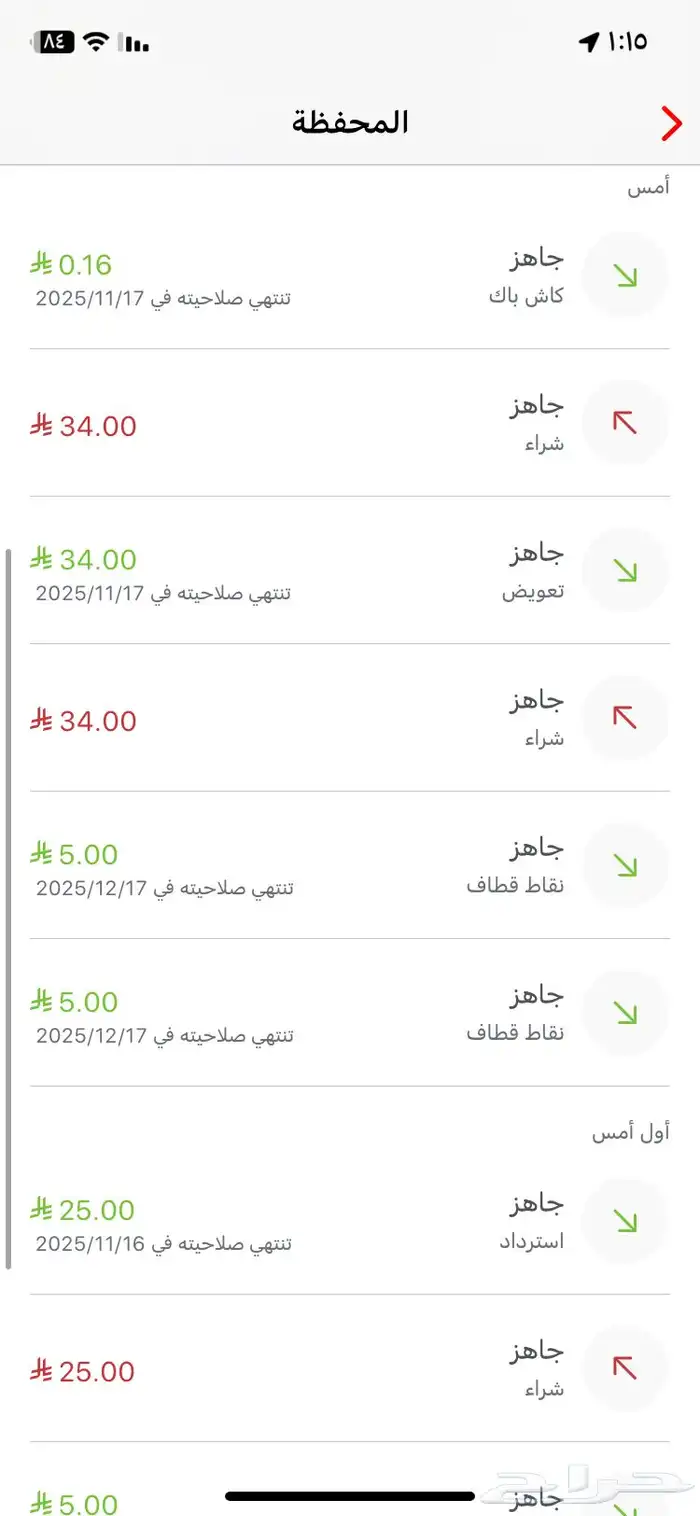Select the استرداد transaction label

(x=531, y=1242)
